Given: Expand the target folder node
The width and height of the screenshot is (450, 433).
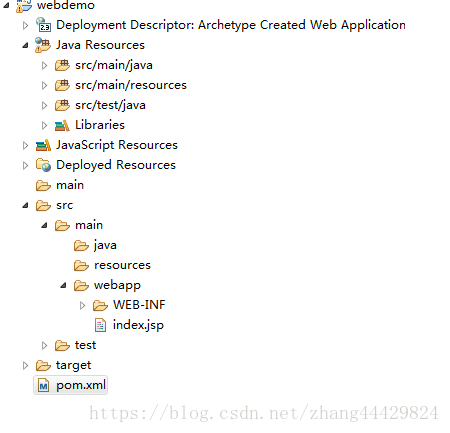Looking at the screenshot, I should pos(25,365).
